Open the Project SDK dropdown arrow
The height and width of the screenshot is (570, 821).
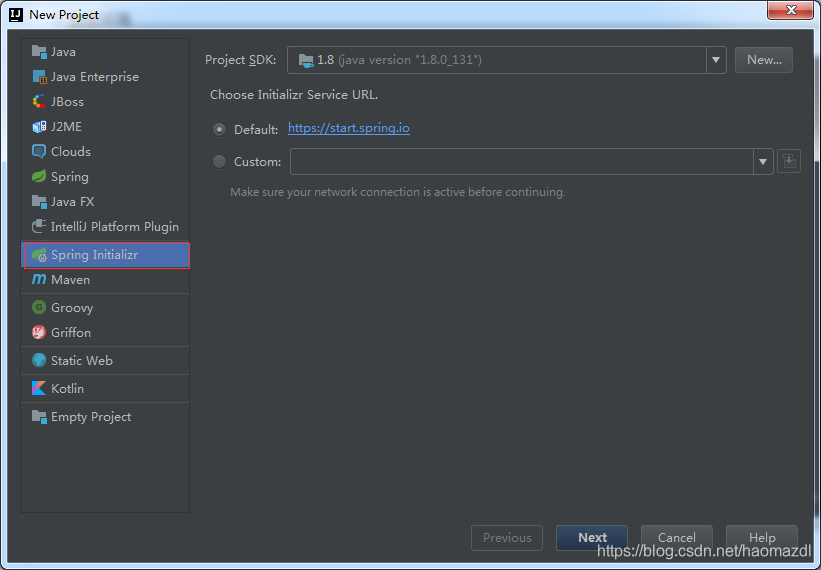click(x=716, y=60)
